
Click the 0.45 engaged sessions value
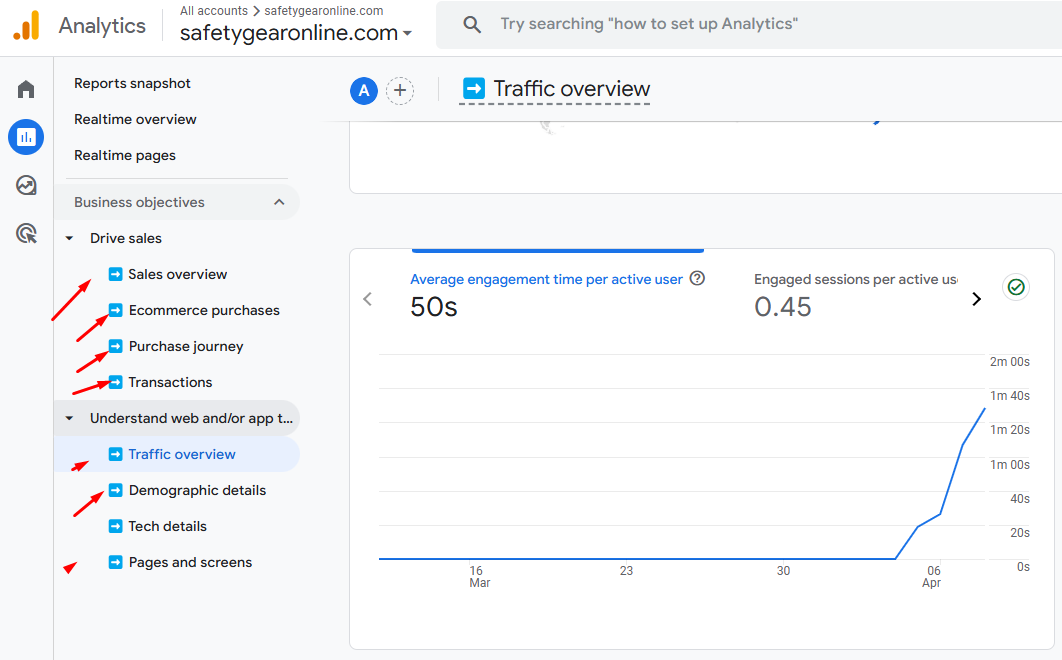[782, 307]
